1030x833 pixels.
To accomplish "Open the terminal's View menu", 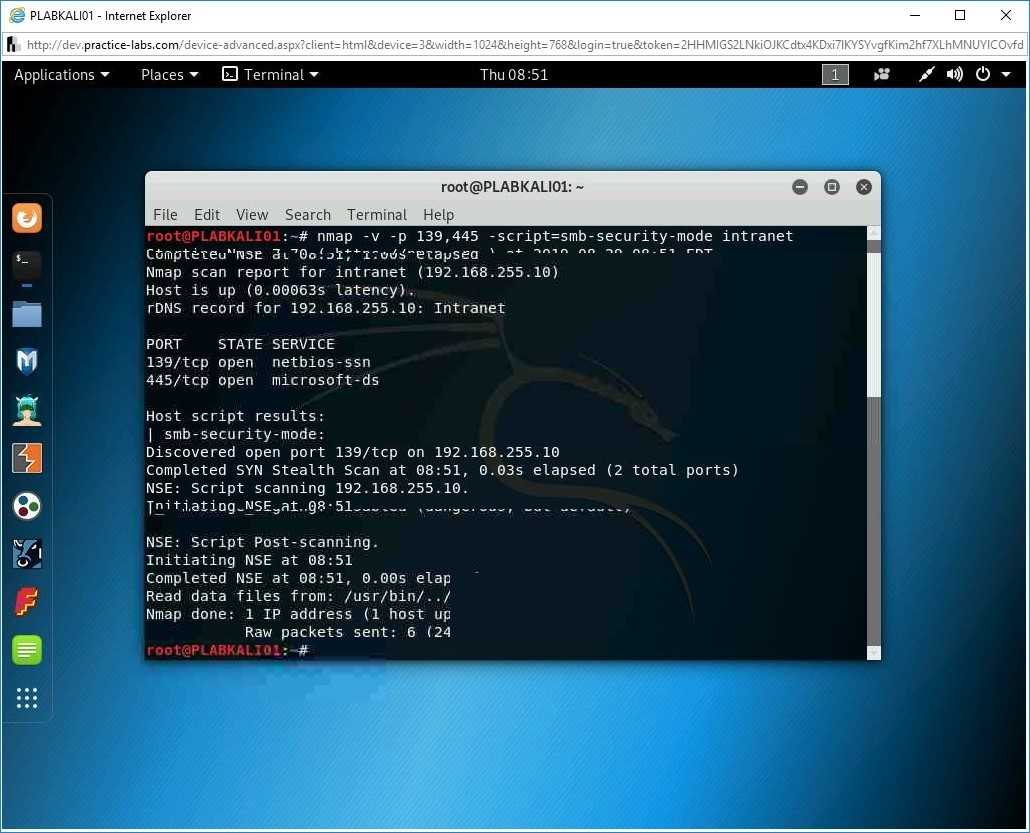I will point(252,215).
